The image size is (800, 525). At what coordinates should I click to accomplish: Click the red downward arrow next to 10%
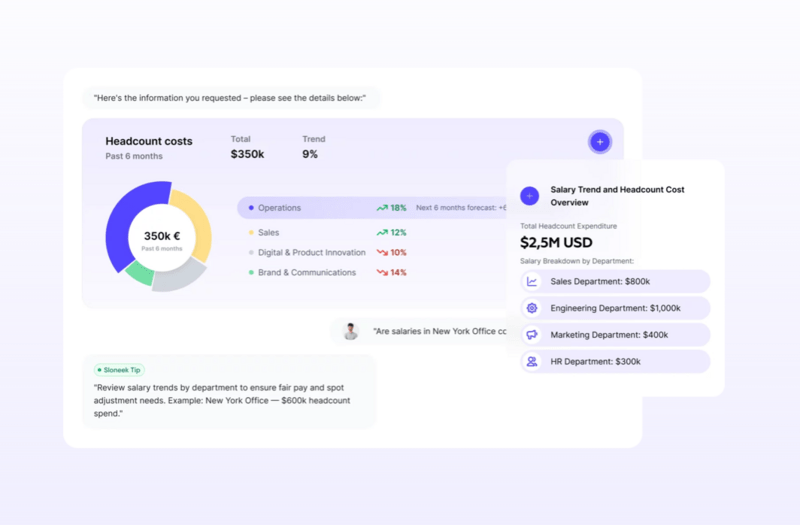(x=382, y=253)
